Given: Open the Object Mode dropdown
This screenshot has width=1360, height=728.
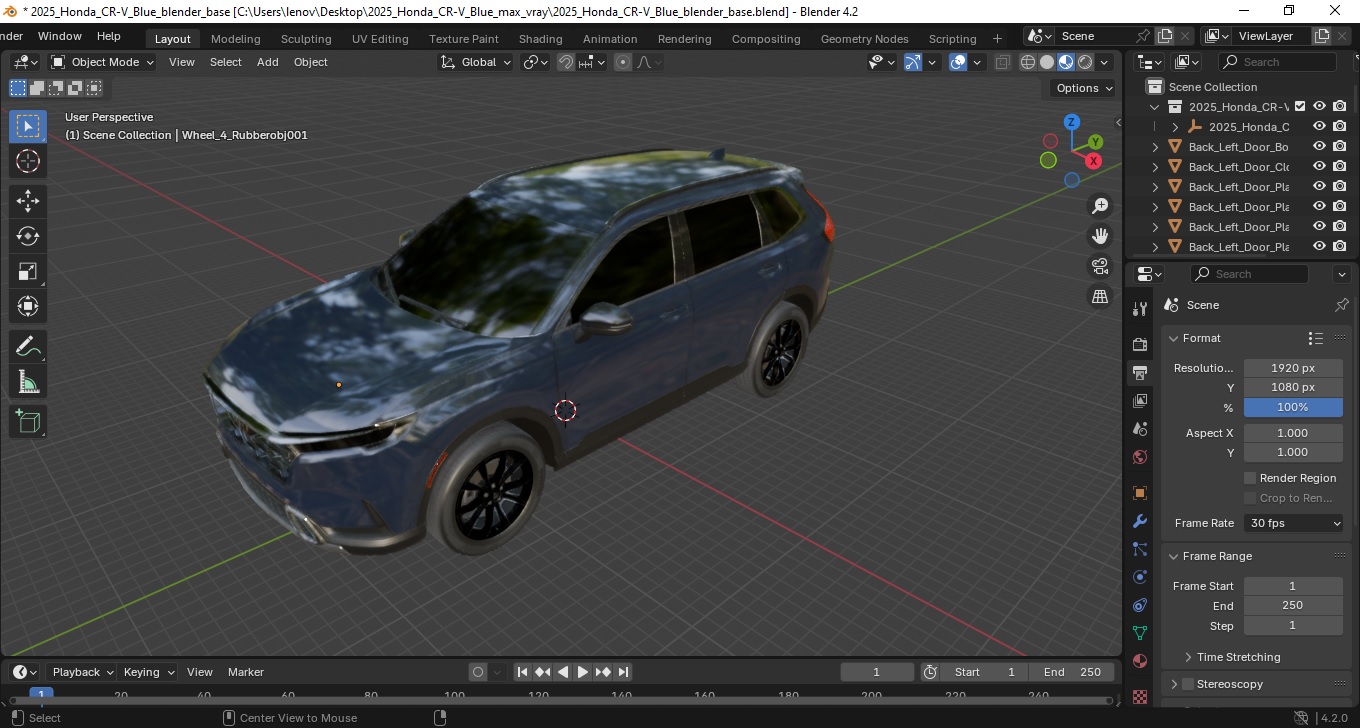Looking at the screenshot, I should [103, 62].
